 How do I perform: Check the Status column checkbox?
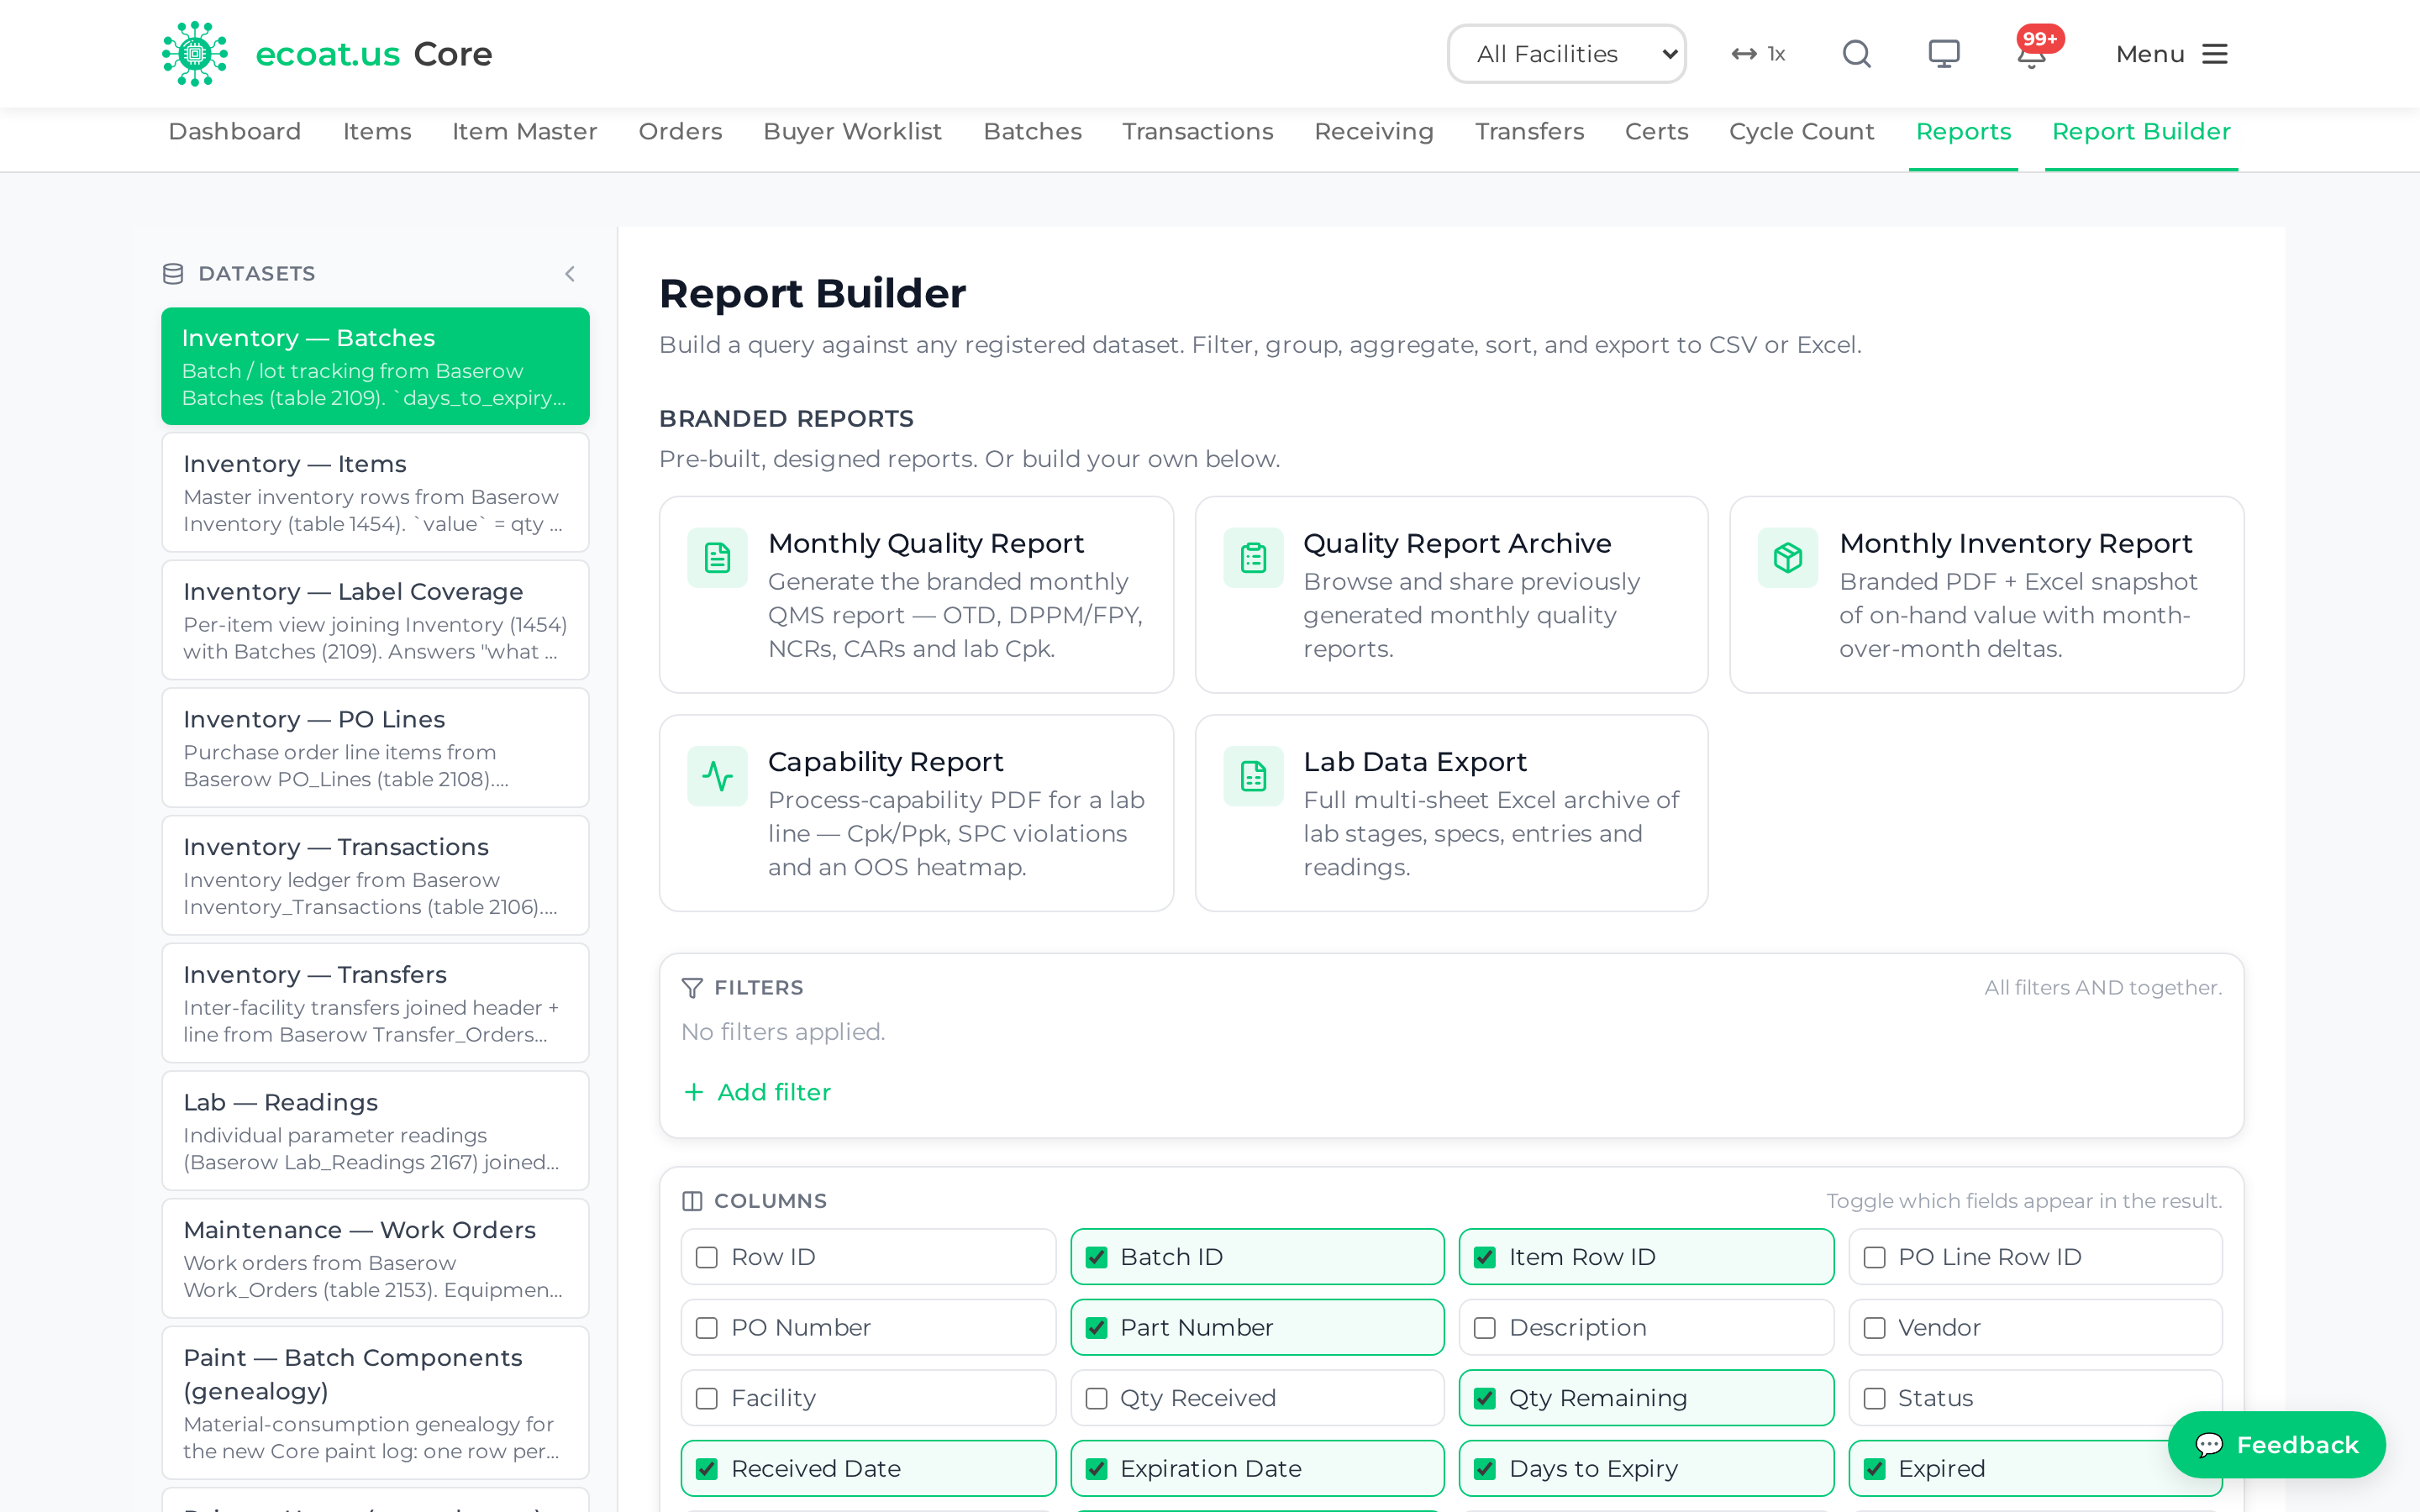(x=1875, y=1398)
